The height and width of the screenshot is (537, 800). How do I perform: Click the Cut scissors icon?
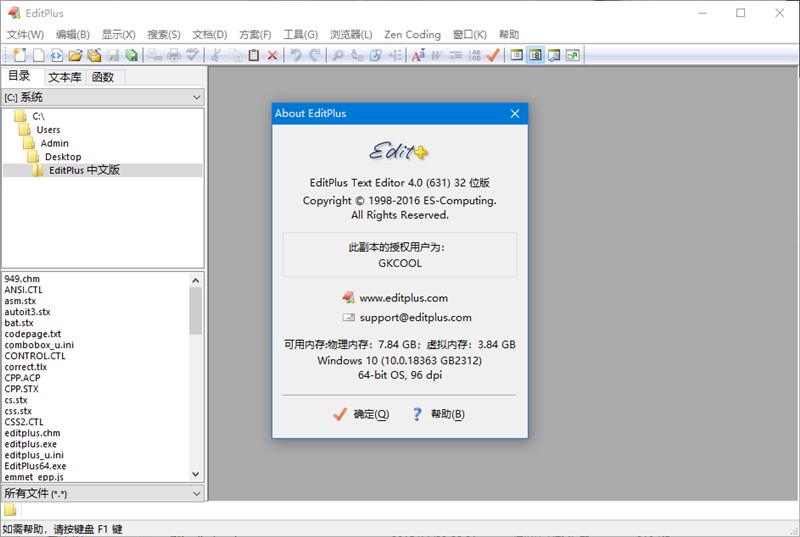(216, 55)
